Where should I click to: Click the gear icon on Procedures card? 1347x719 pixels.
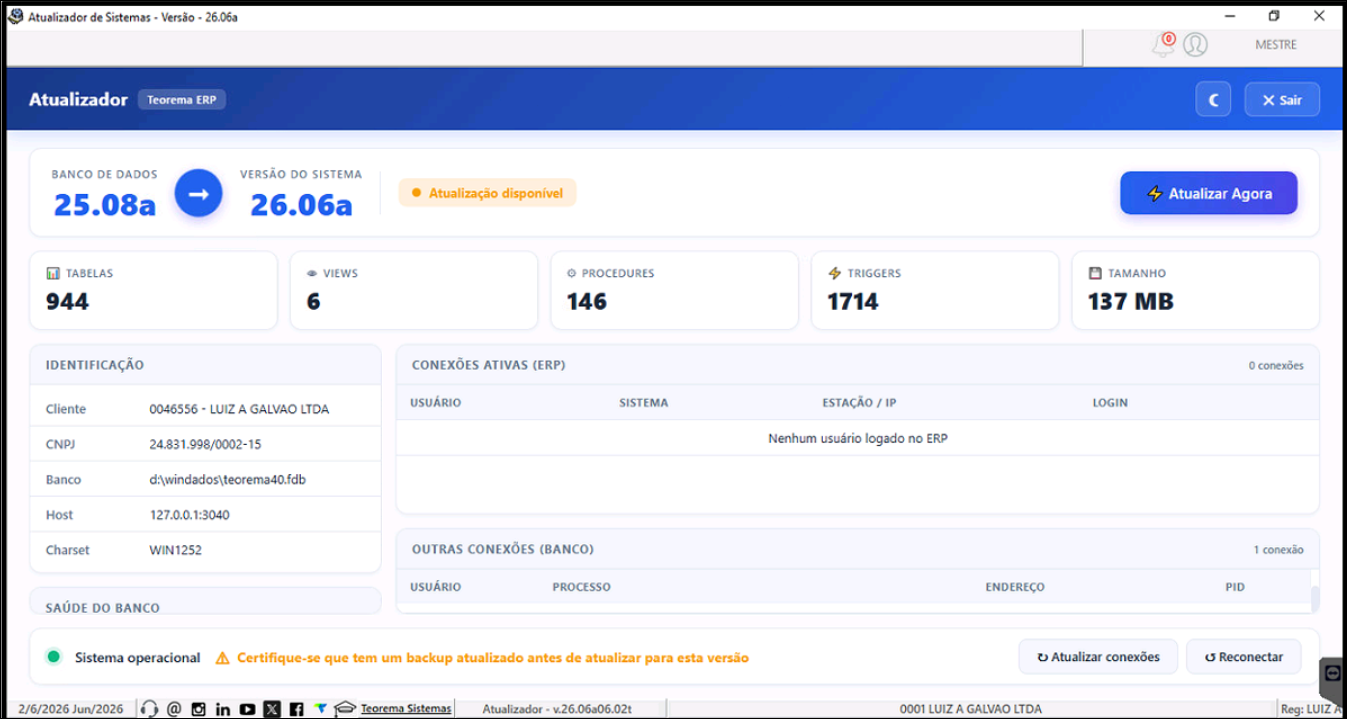point(572,273)
